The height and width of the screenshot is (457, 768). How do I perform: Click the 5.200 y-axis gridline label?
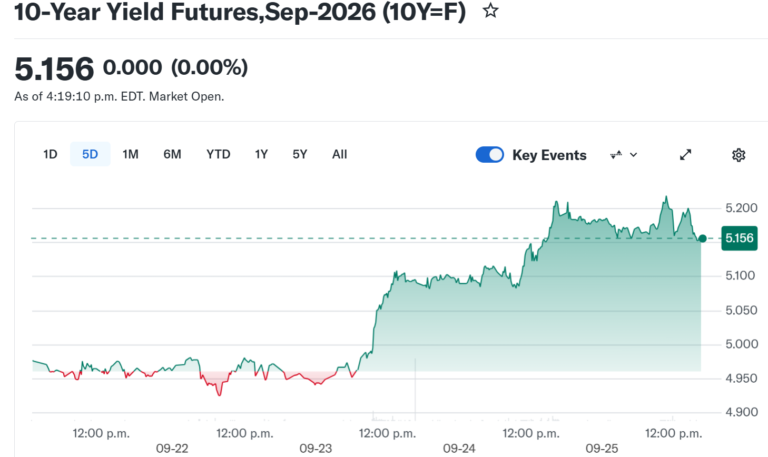coord(741,208)
